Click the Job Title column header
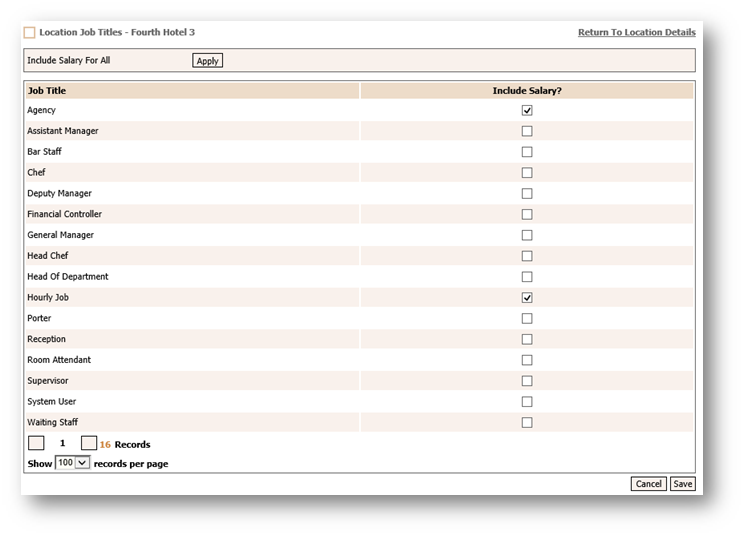Viewport: 745px width, 537px height. click(x=47, y=91)
